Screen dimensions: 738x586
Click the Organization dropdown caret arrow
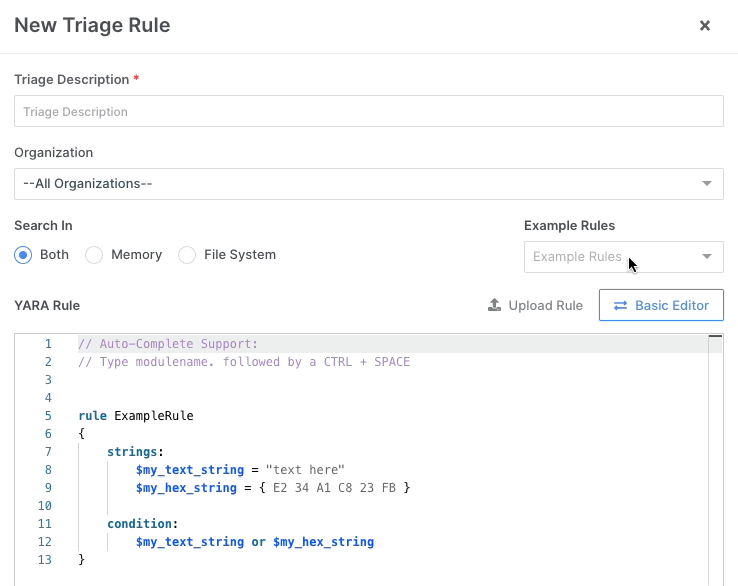707,184
